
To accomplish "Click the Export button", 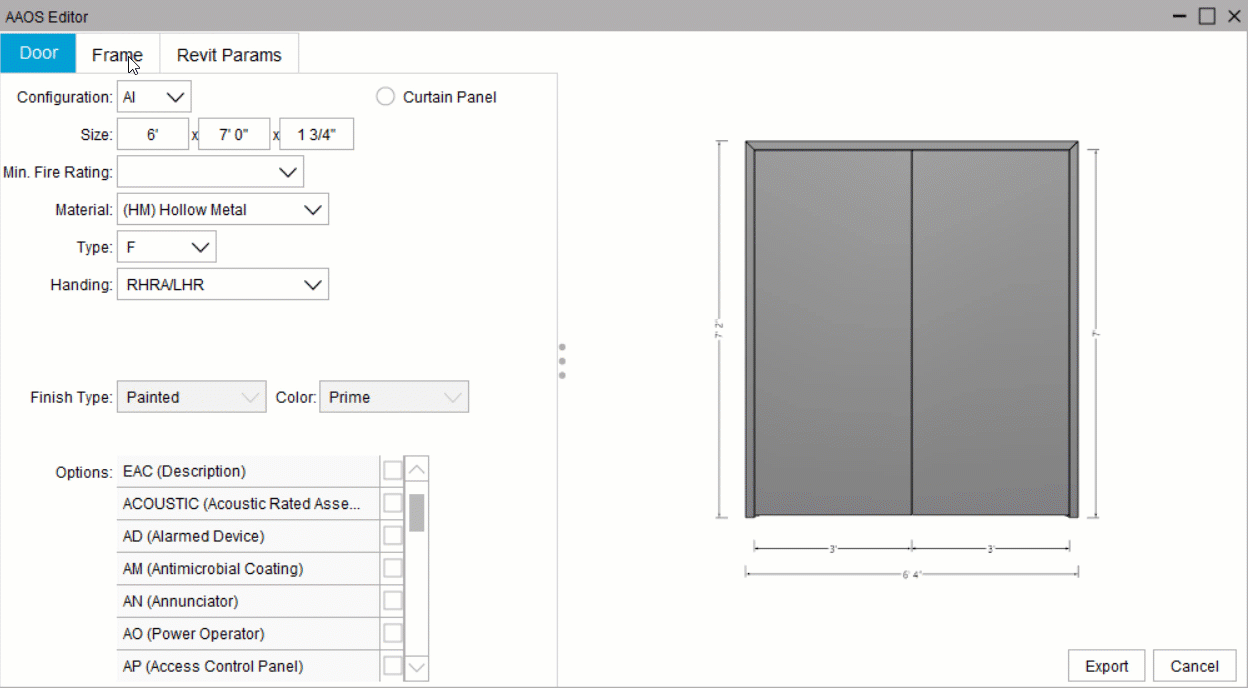I will pyautogui.click(x=1106, y=665).
